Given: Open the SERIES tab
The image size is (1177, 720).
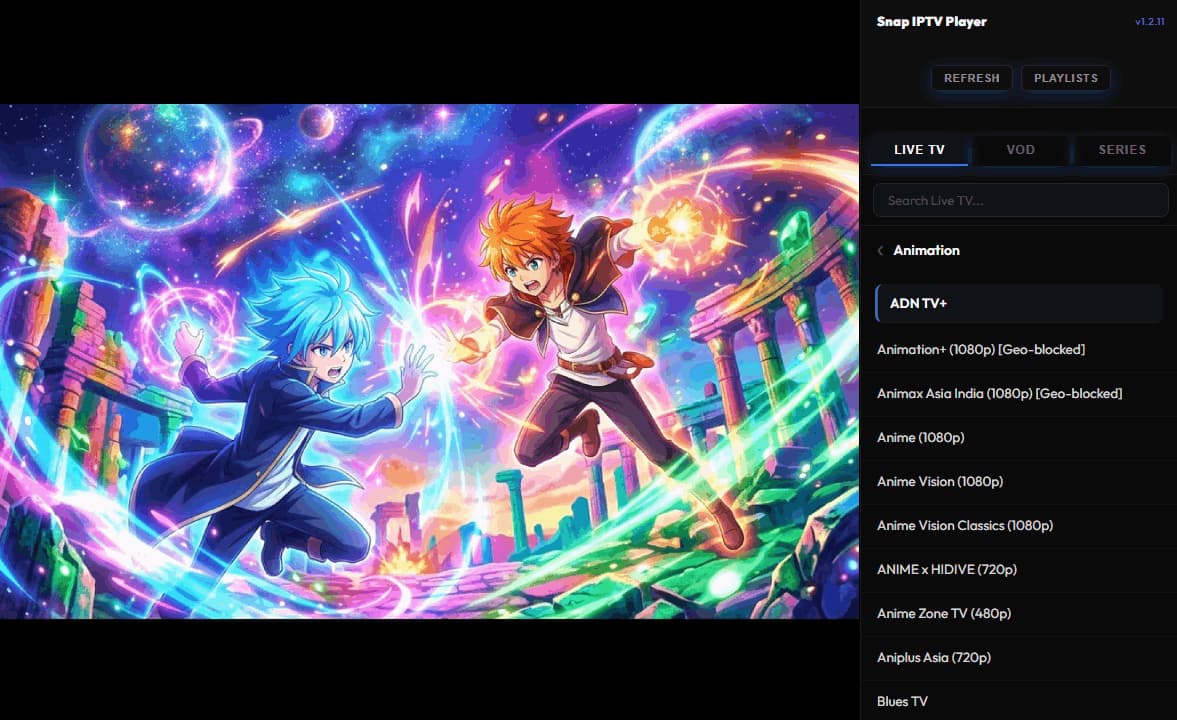Looking at the screenshot, I should pyautogui.click(x=1121, y=150).
